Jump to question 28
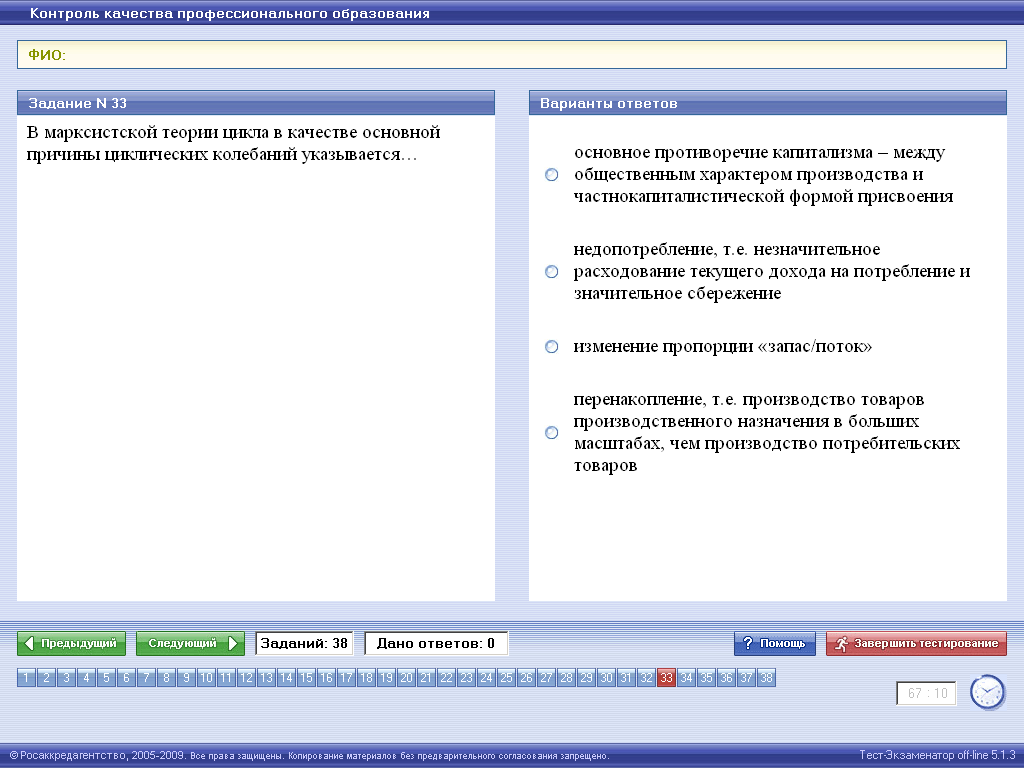Image resolution: width=1024 pixels, height=768 pixels. 566,678
